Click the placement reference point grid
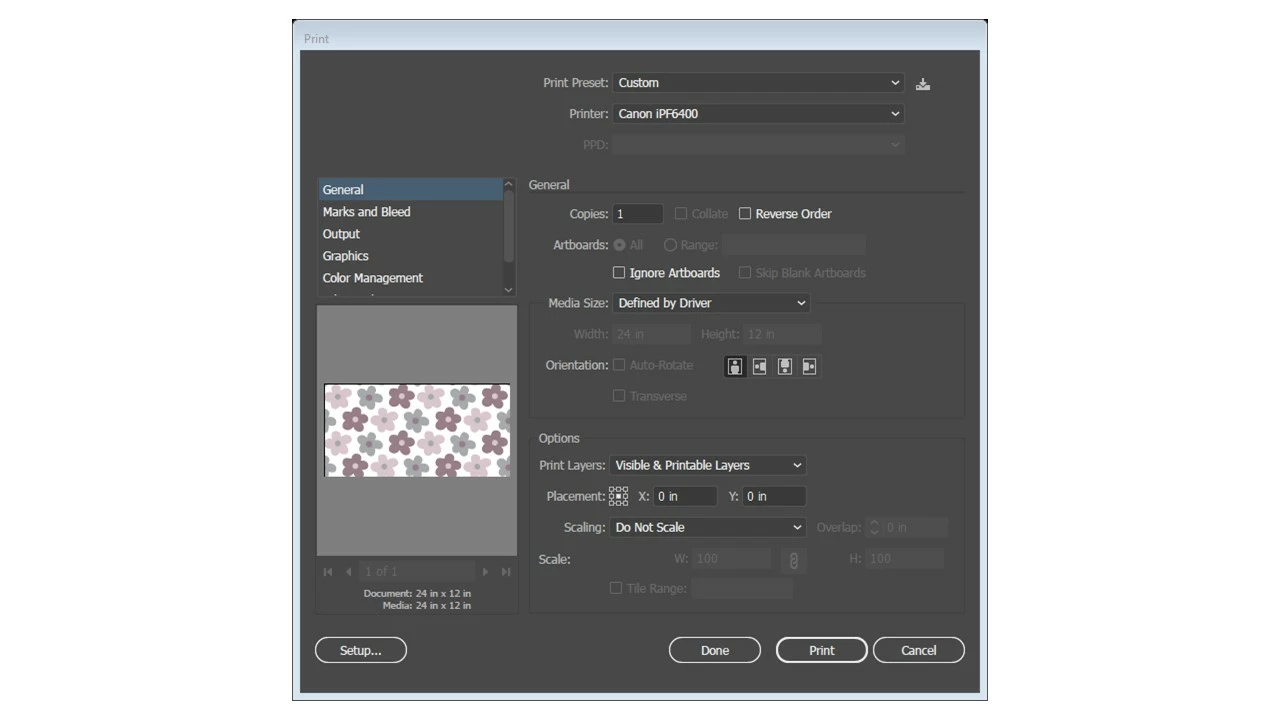This screenshot has height=720, width=1280. click(x=619, y=496)
